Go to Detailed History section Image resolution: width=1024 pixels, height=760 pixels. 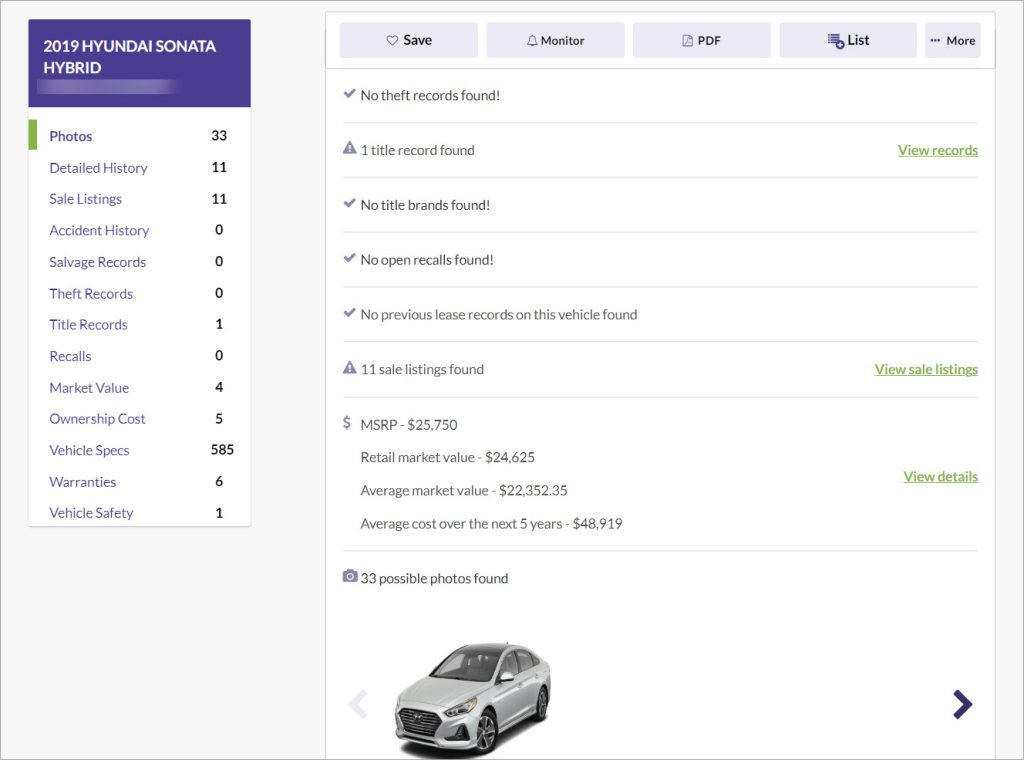(98, 168)
